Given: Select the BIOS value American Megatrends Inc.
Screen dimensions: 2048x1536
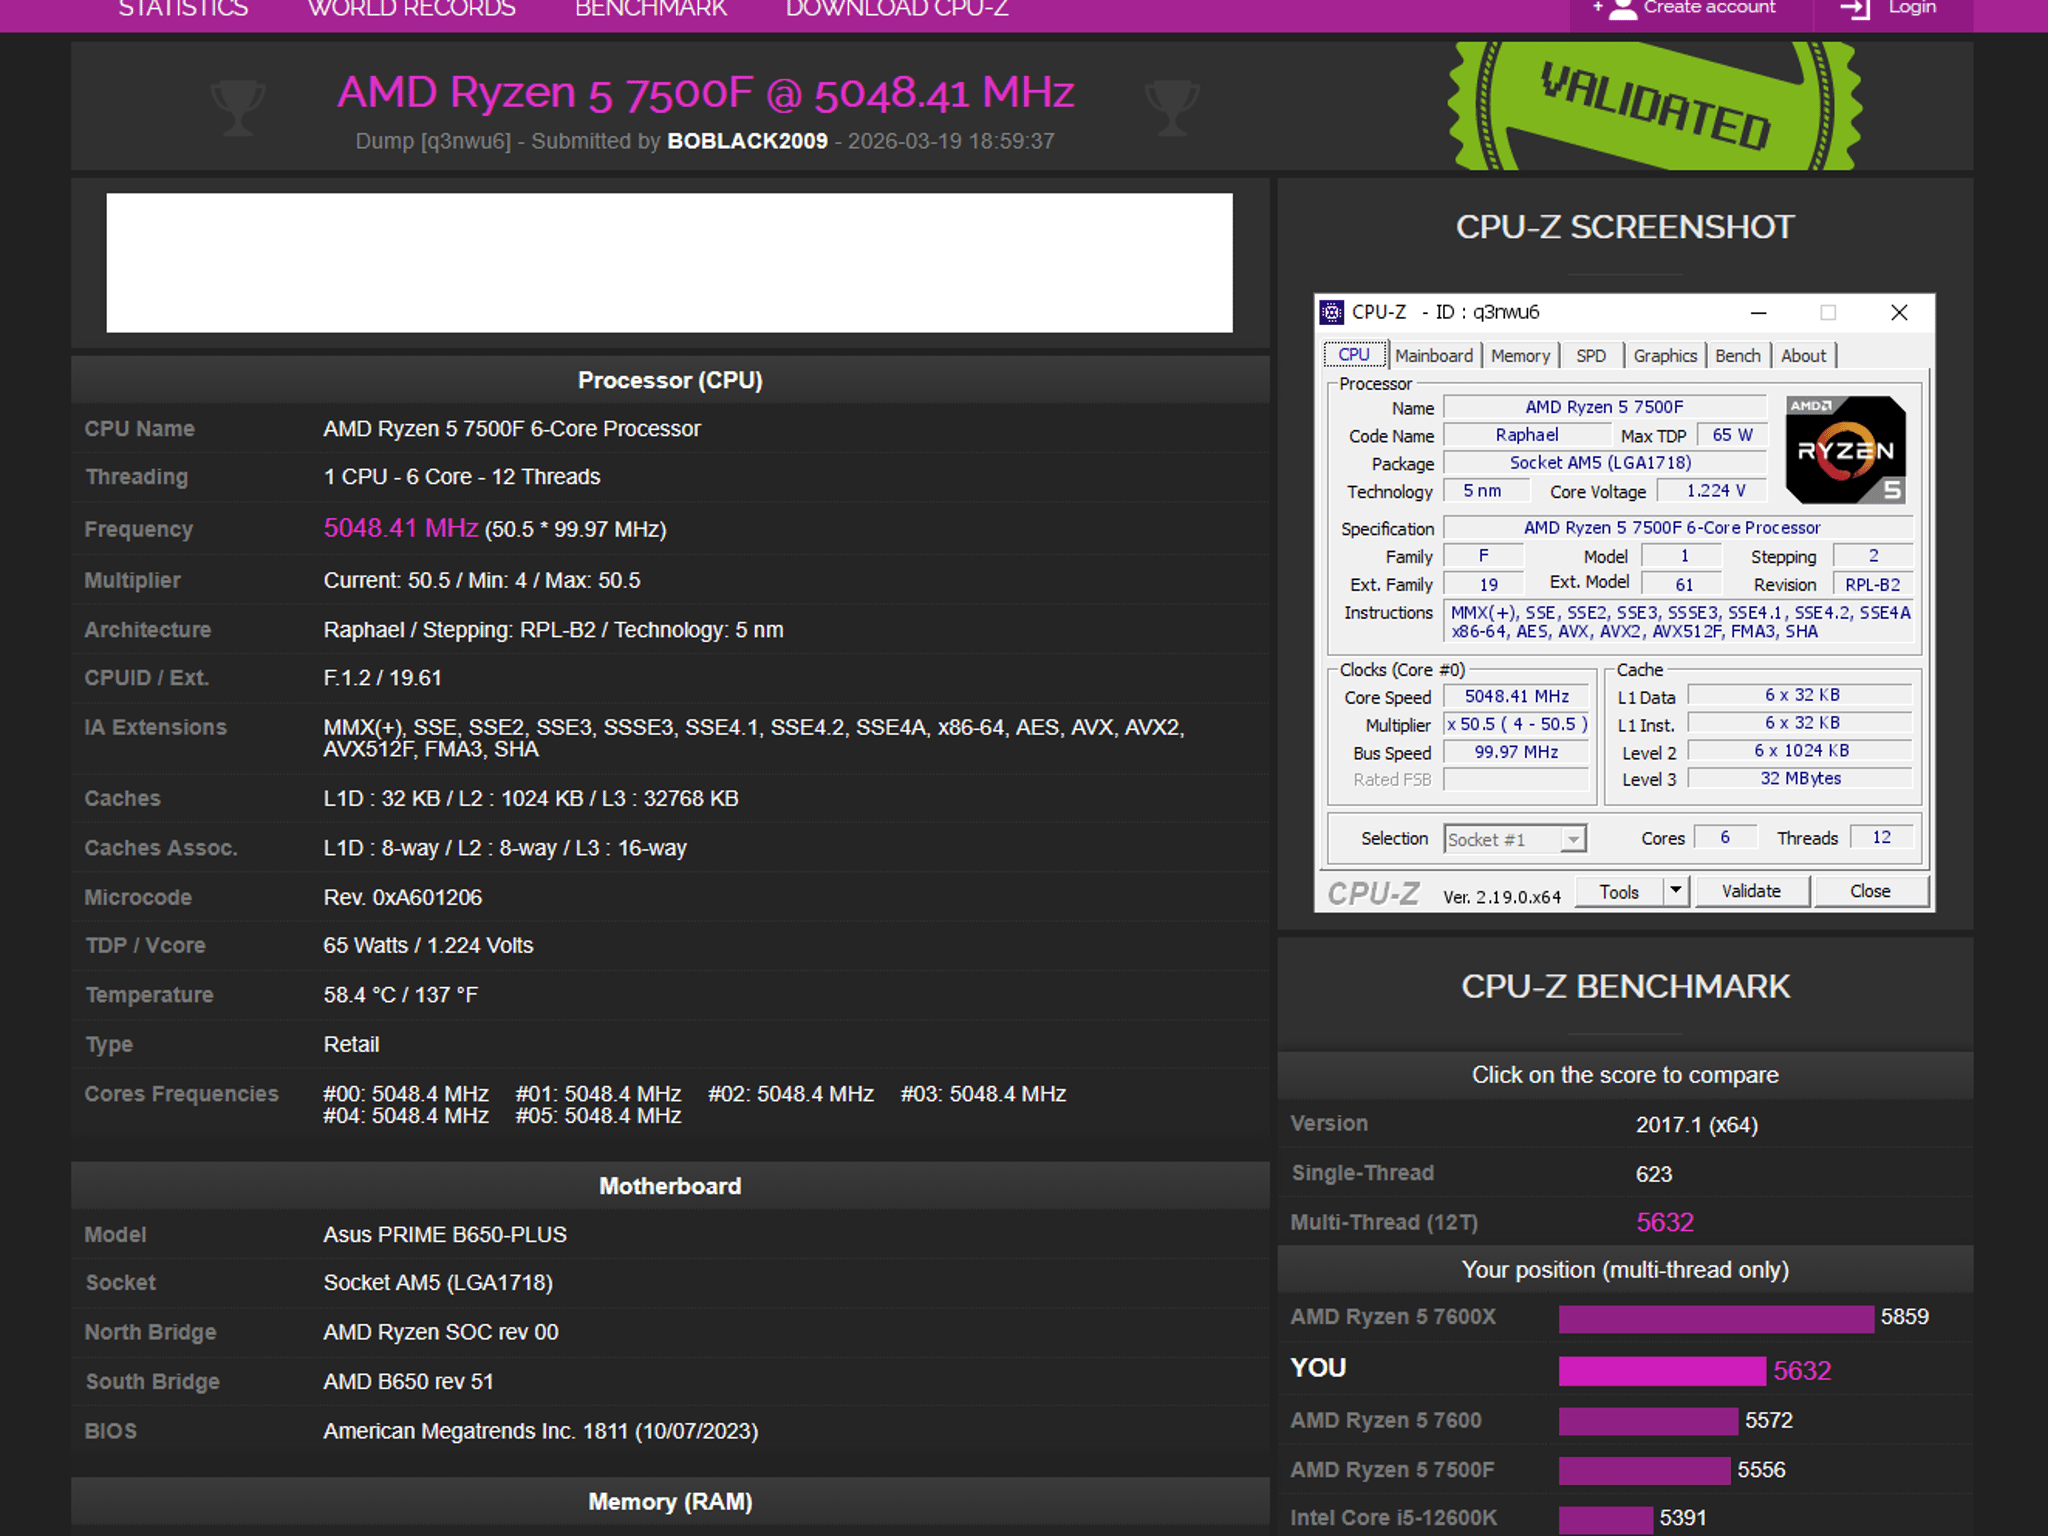Looking at the screenshot, I should 541,1432.
